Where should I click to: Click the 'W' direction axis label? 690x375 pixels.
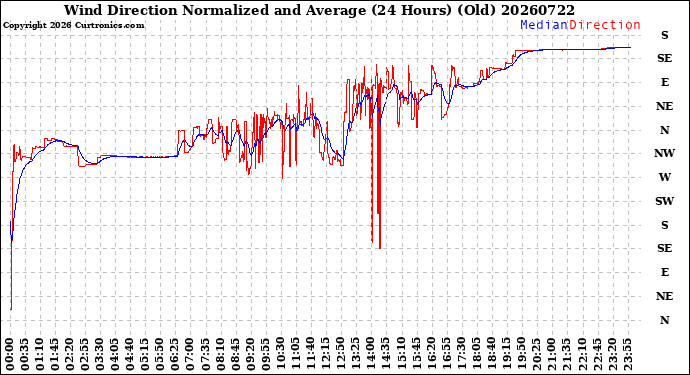click(664, 177)
